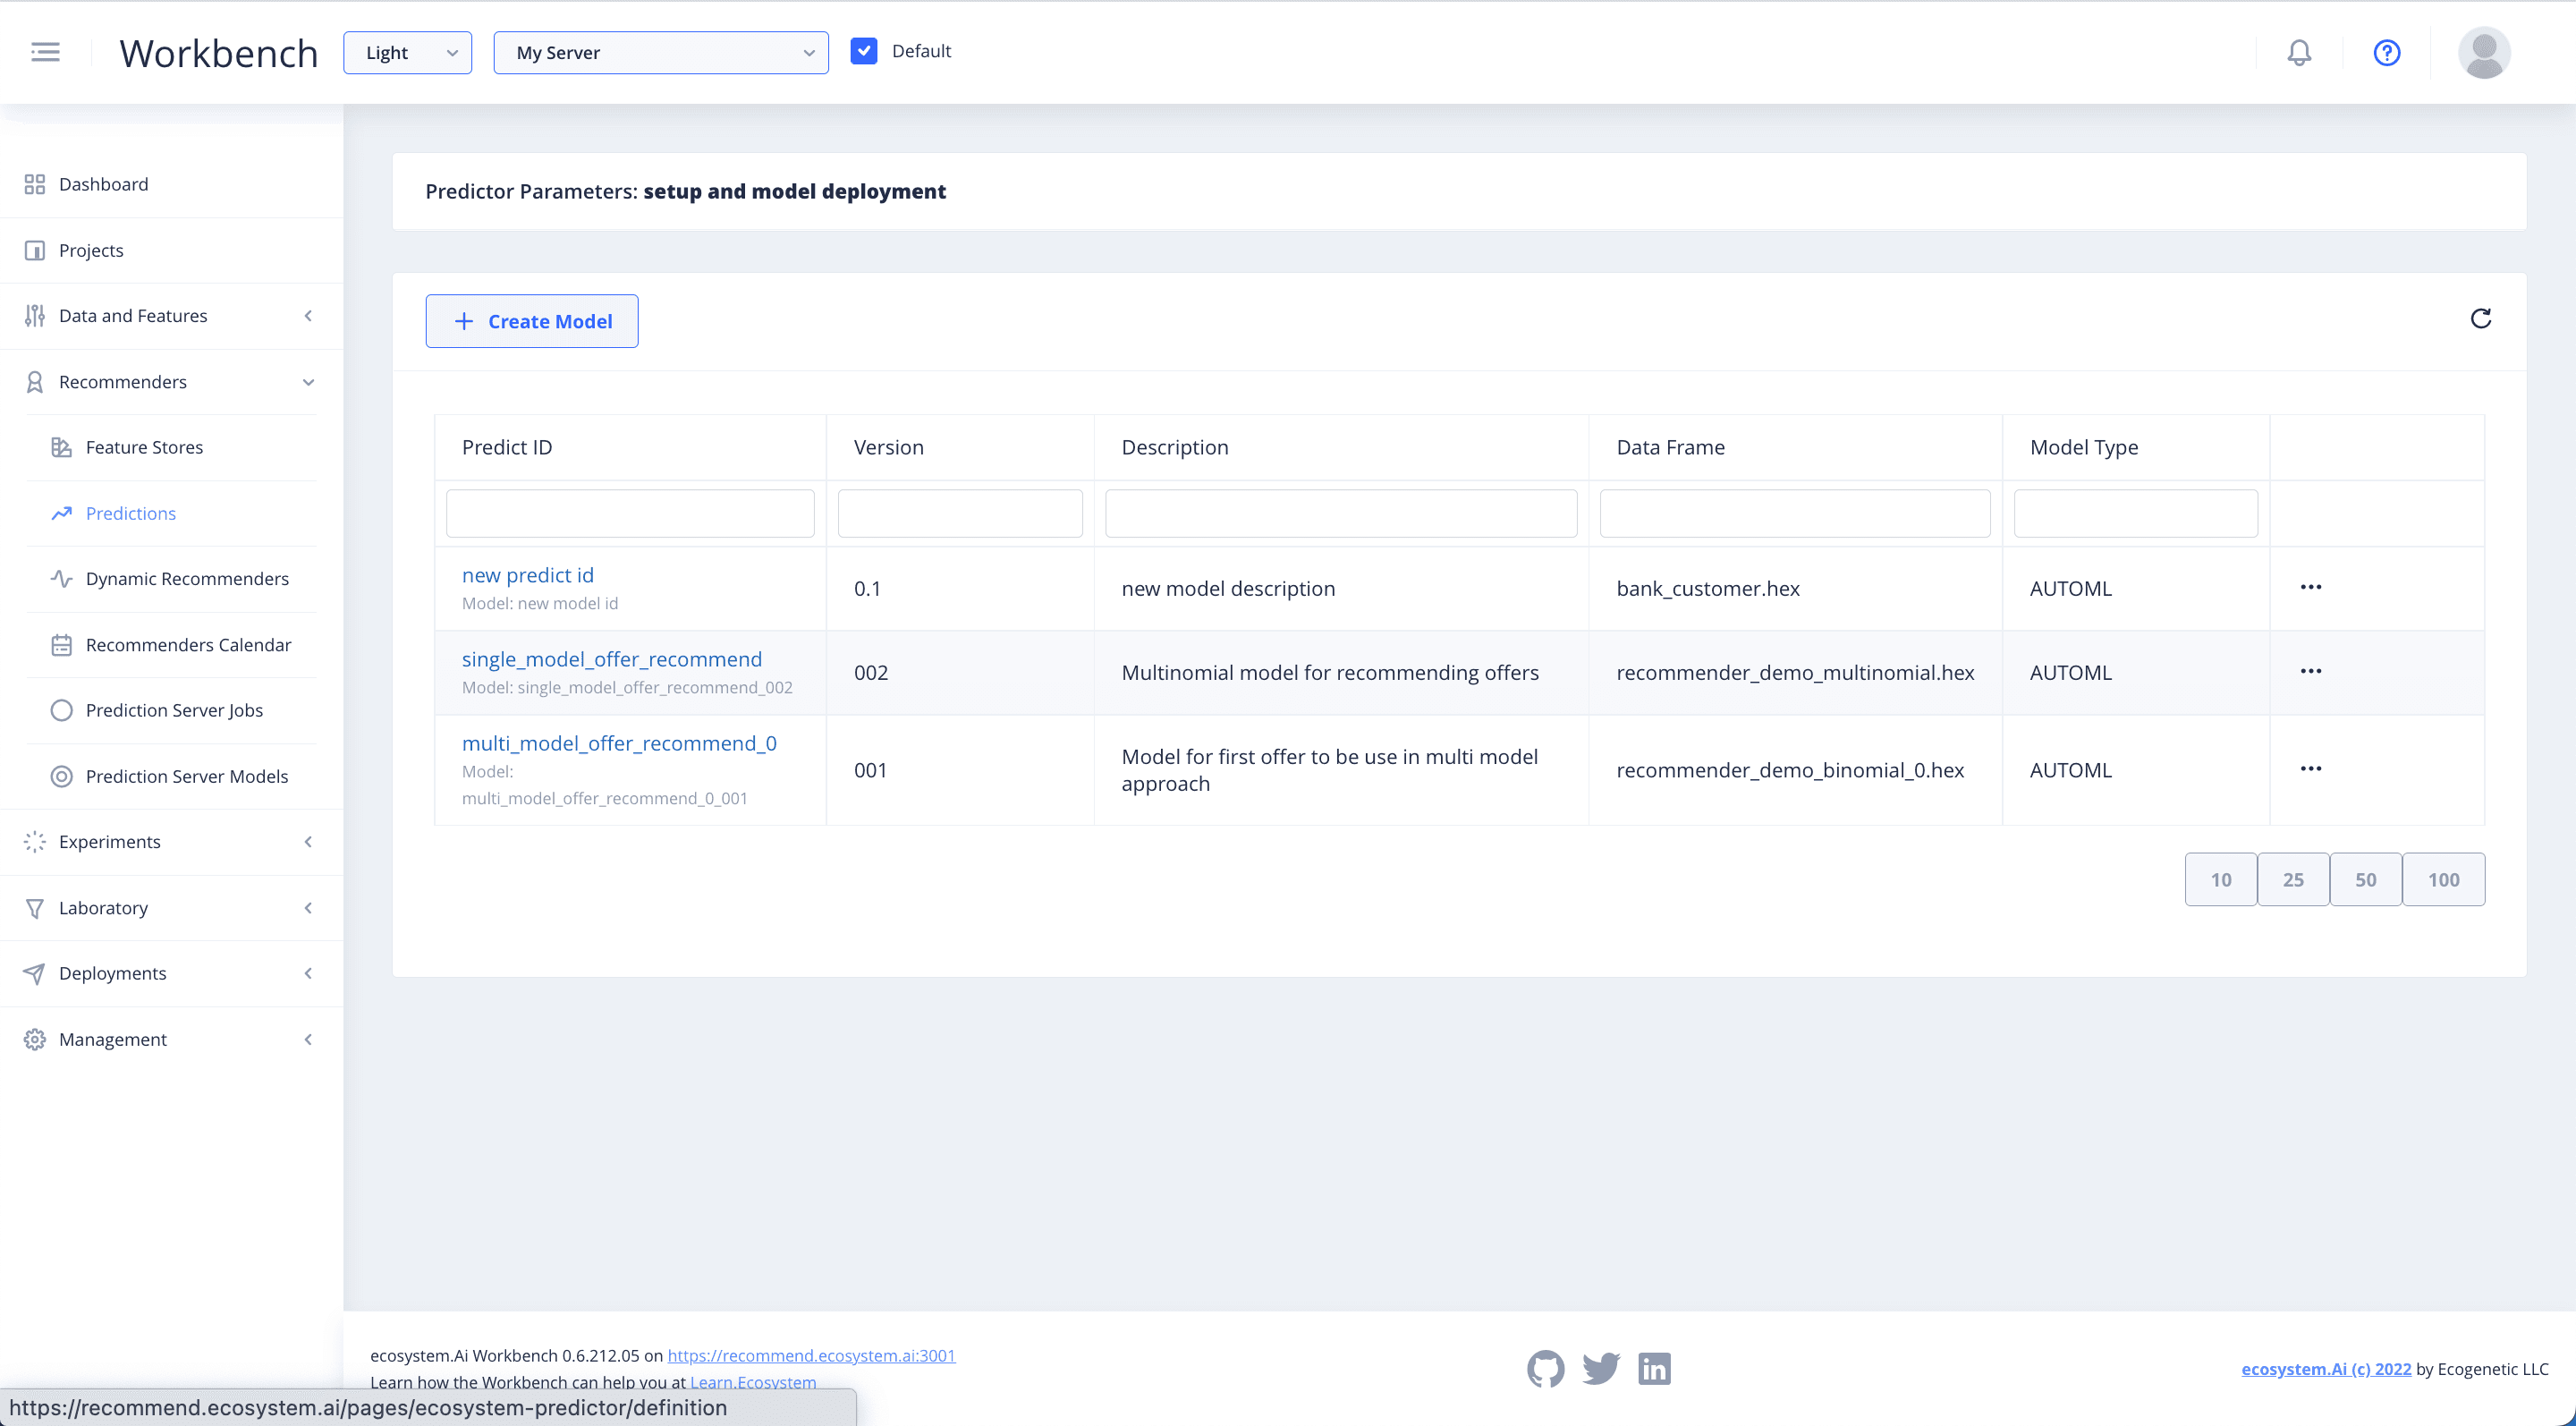This screenshot has width=2576, height=1426.
Task: Click the Create Model button
Action: (532, 321)
